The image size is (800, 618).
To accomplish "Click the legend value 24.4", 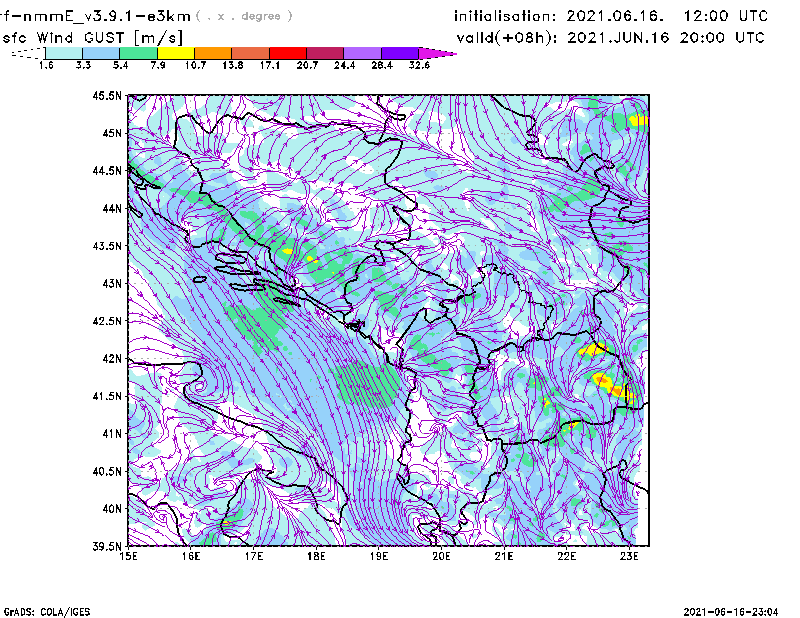I will (344, 65).
